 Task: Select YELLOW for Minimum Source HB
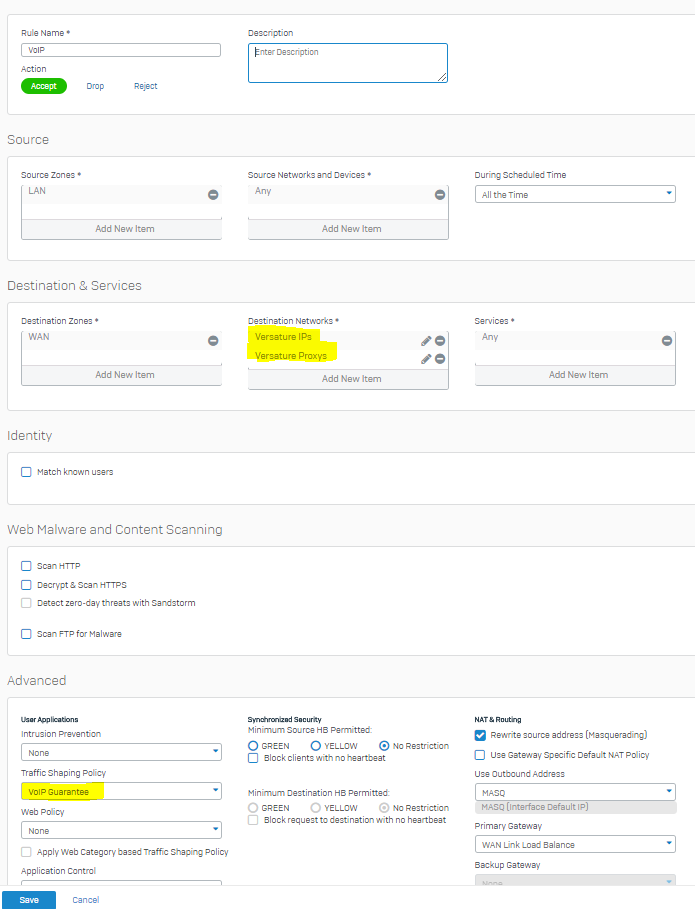coord(315,746)
